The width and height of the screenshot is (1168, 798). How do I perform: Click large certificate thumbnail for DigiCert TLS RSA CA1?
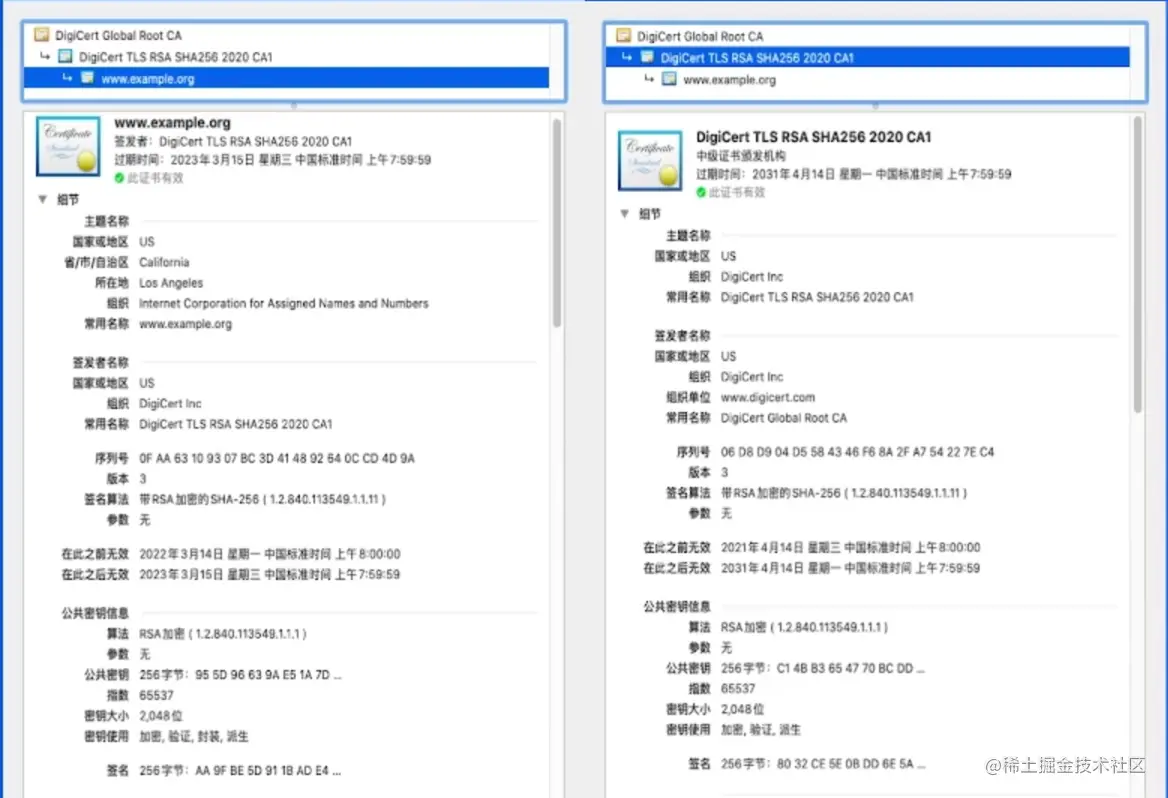[650, 160]
